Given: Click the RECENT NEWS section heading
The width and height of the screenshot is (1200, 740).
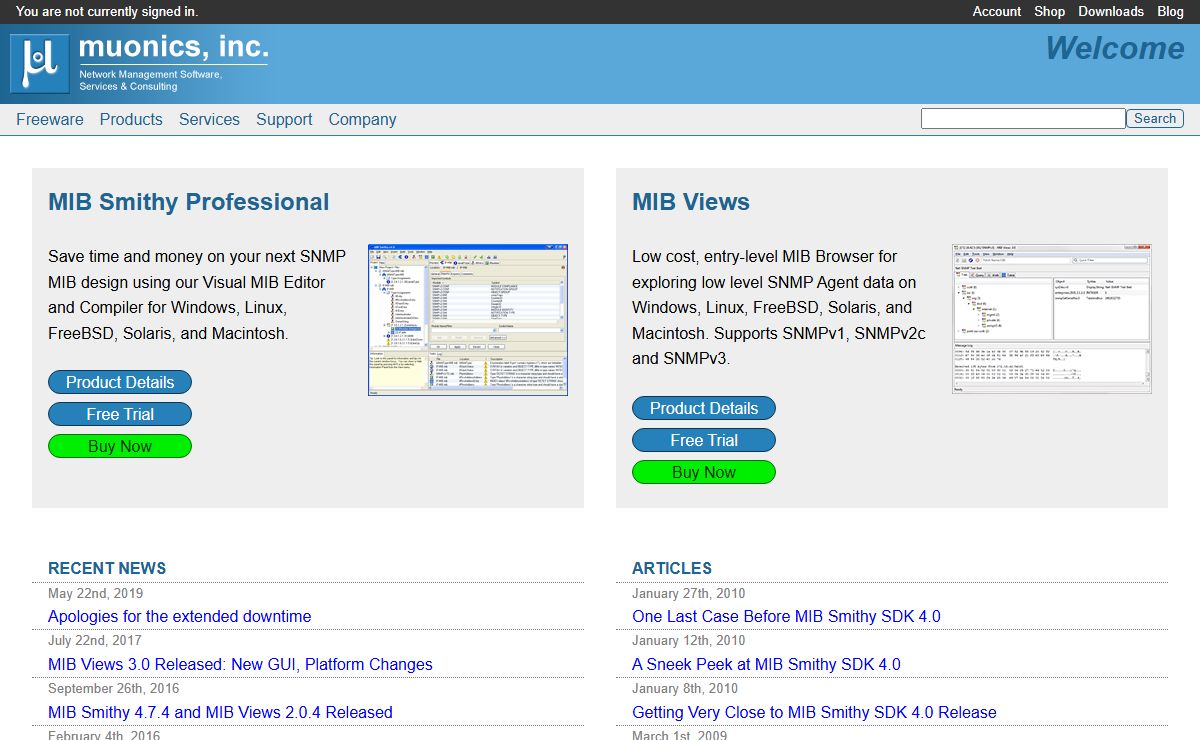Looking at the screenshot, I should tap(107, 568).
